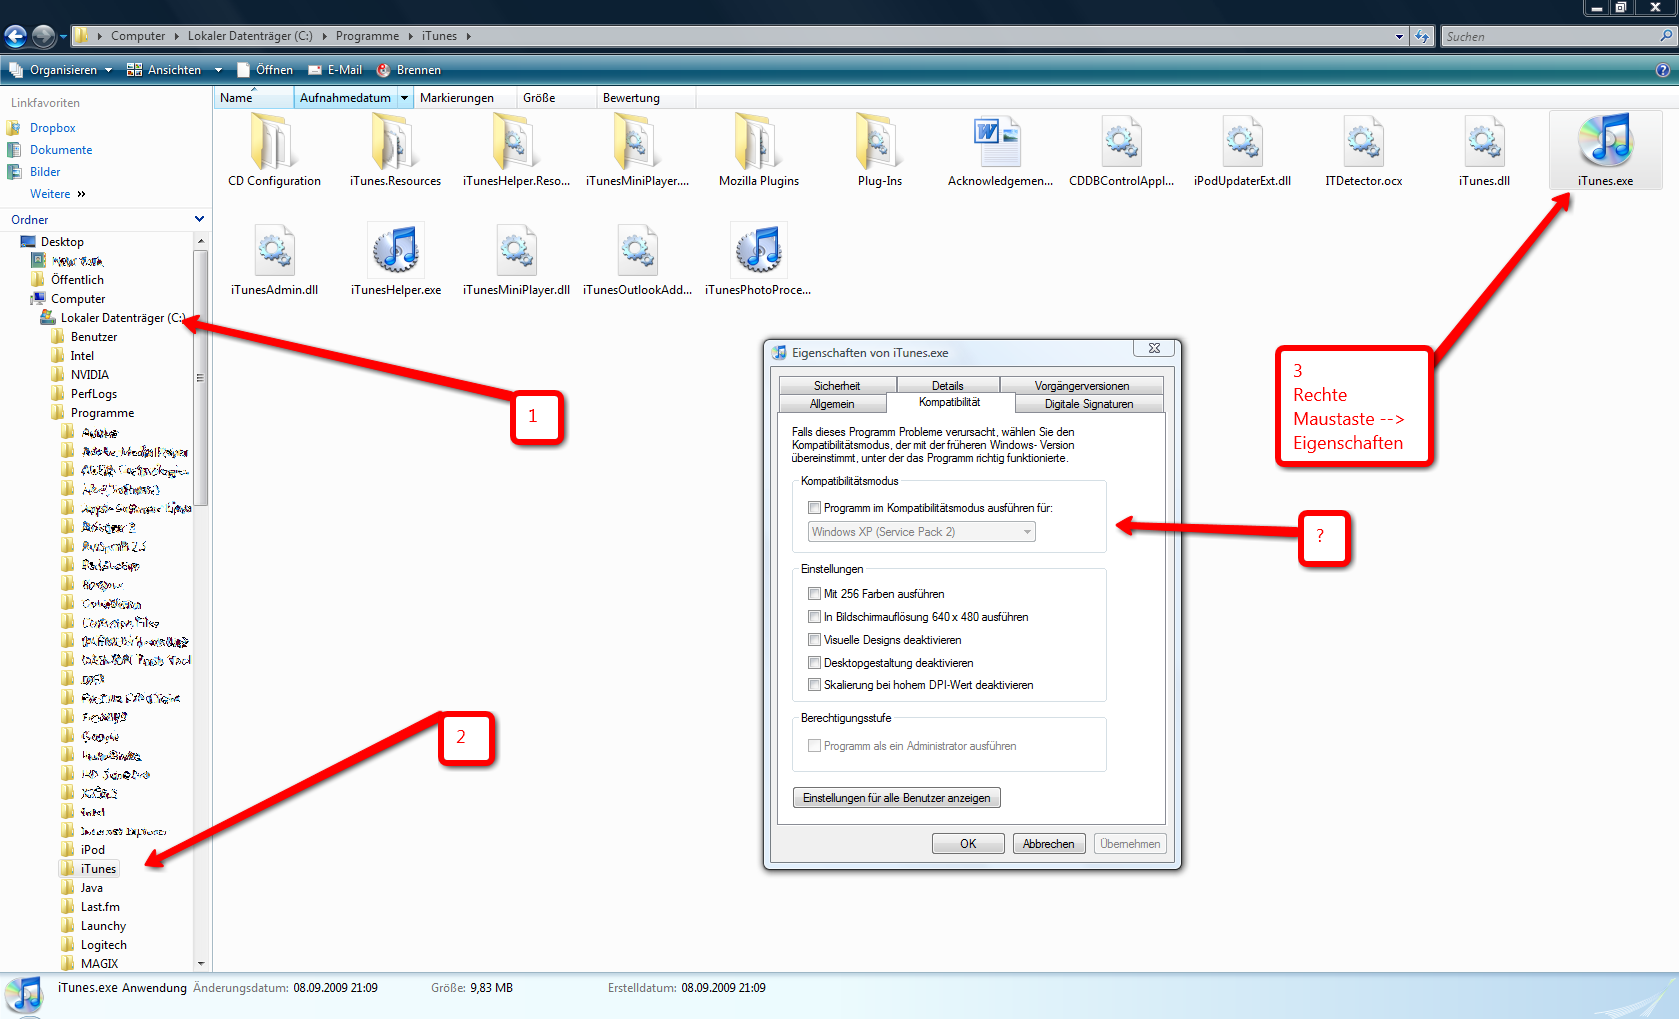Check Bildschirmauflösung 640 x 480 option
1679x1019 pixels.
[814, 617]
